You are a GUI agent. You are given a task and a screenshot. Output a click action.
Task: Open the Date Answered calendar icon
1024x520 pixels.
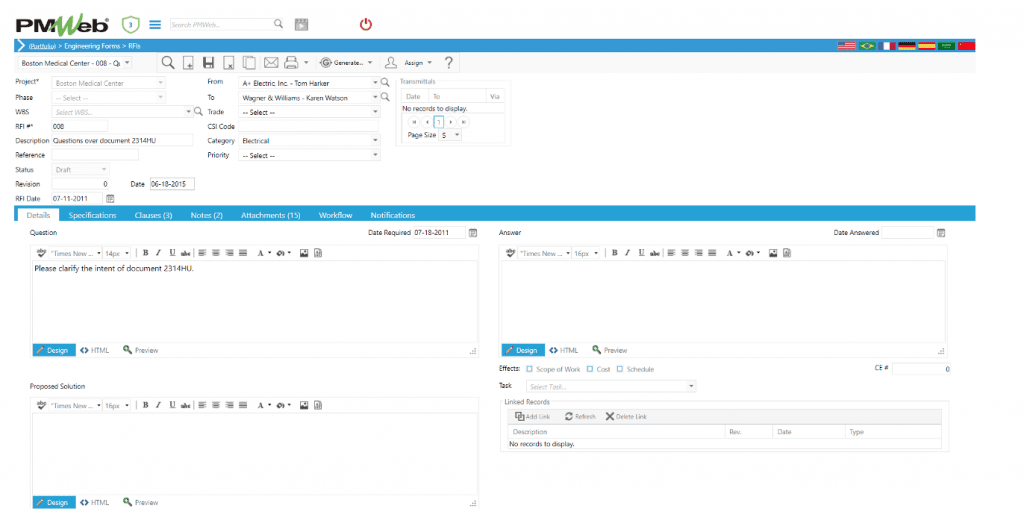click(941, 233)
